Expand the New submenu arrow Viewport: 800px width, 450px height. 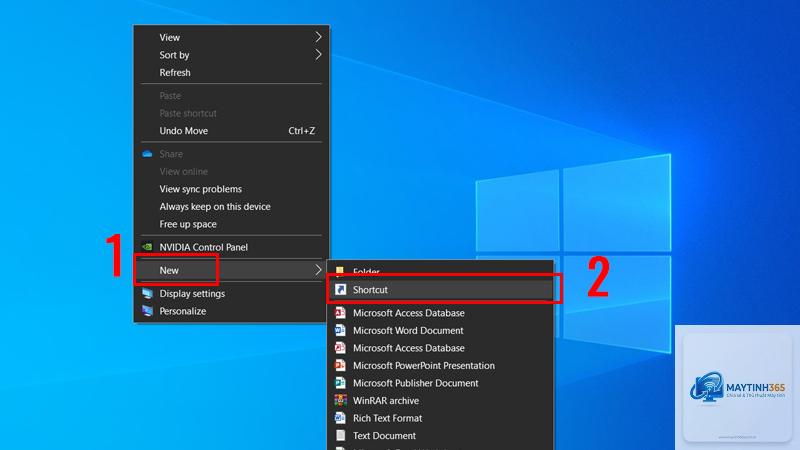[318, 270]
